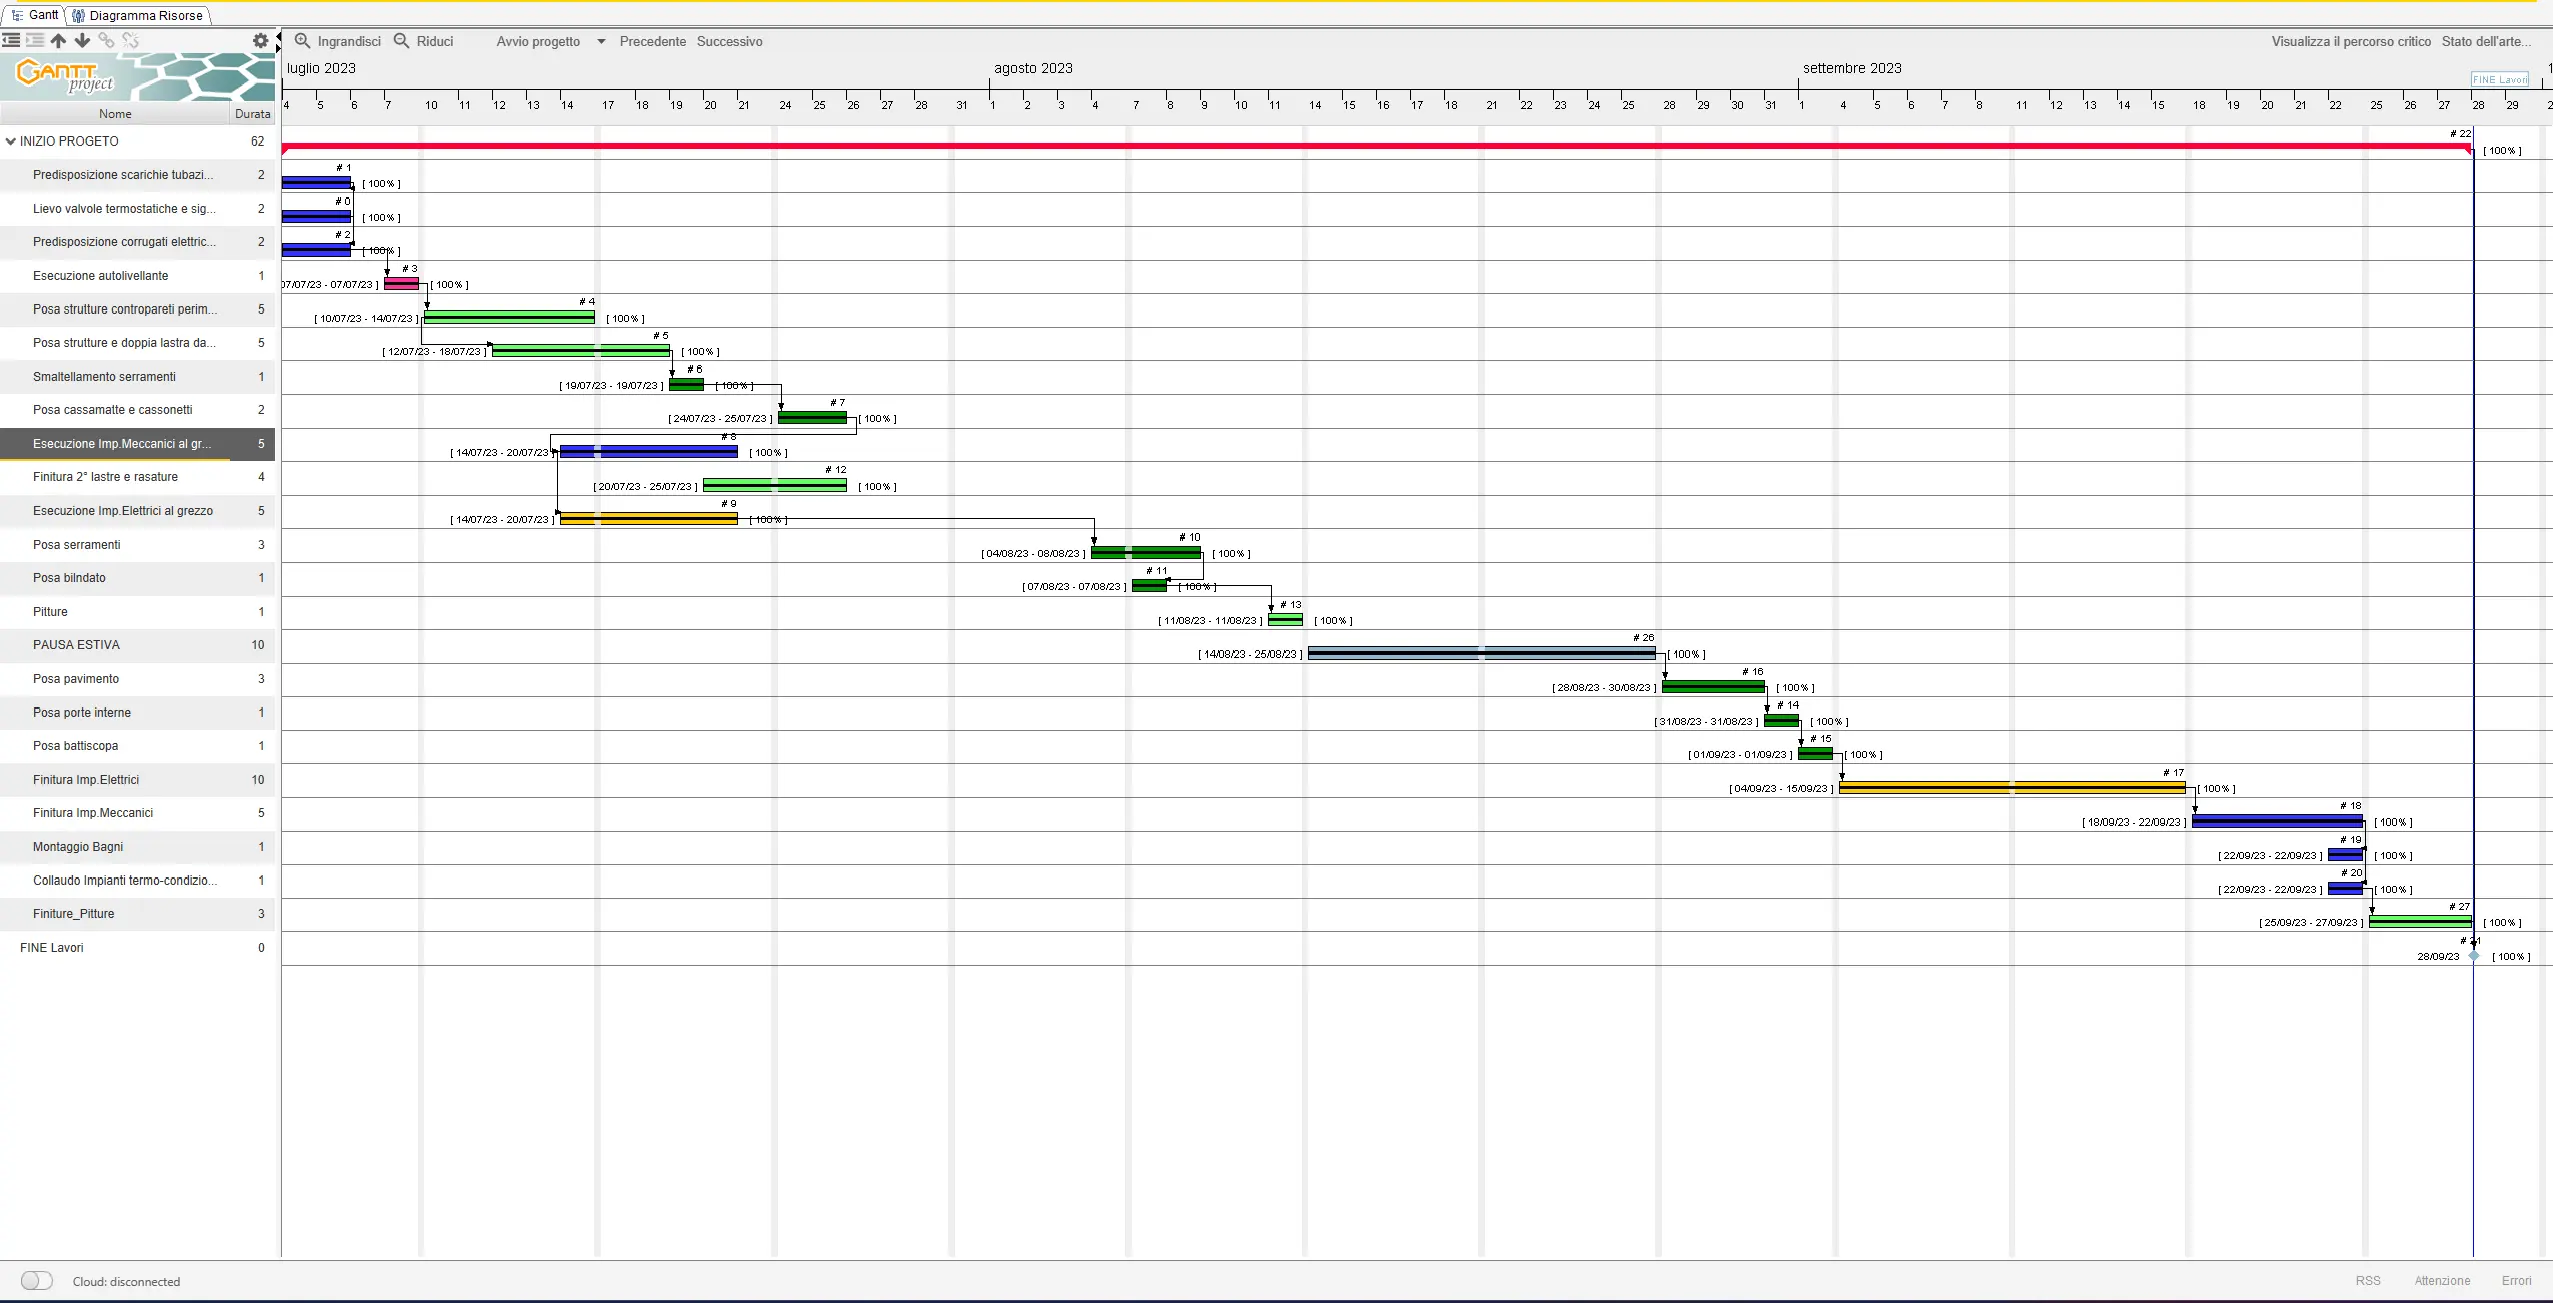Click the Successivo button
Screen dimensions: 2553x1303
point(729,42)
